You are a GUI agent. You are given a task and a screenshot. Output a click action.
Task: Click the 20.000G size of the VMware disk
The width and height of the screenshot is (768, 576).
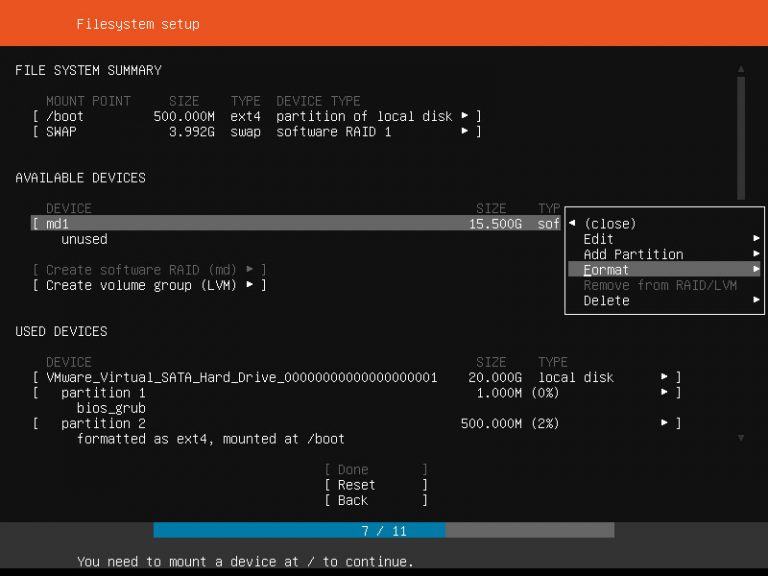click(495, 377)
